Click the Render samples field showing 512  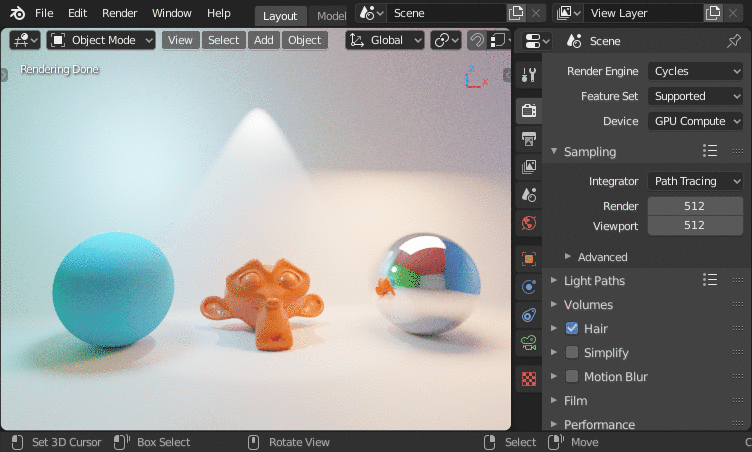coord(695,206)
